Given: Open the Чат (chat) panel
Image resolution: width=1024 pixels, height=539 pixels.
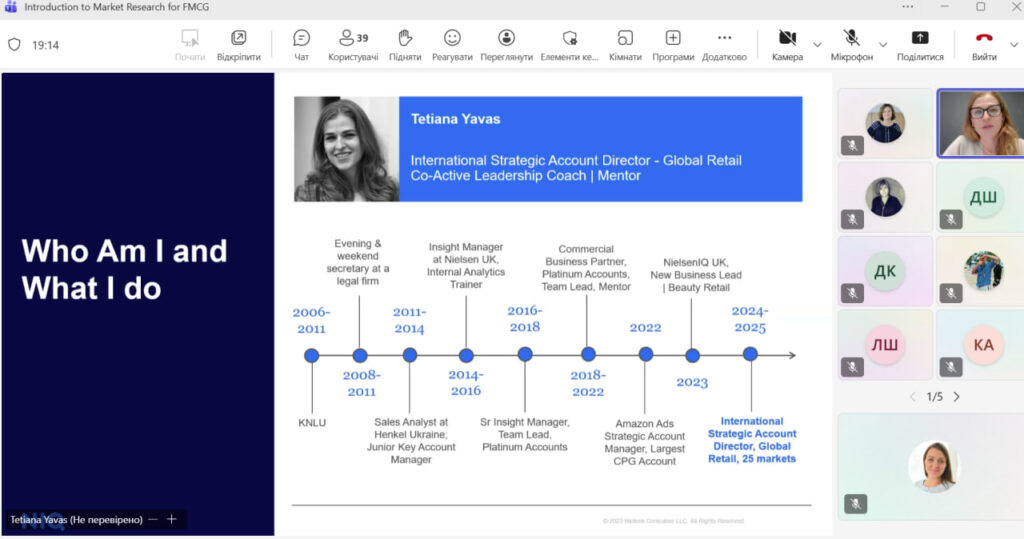Looking at the screenshot, I should click(301, 44).
